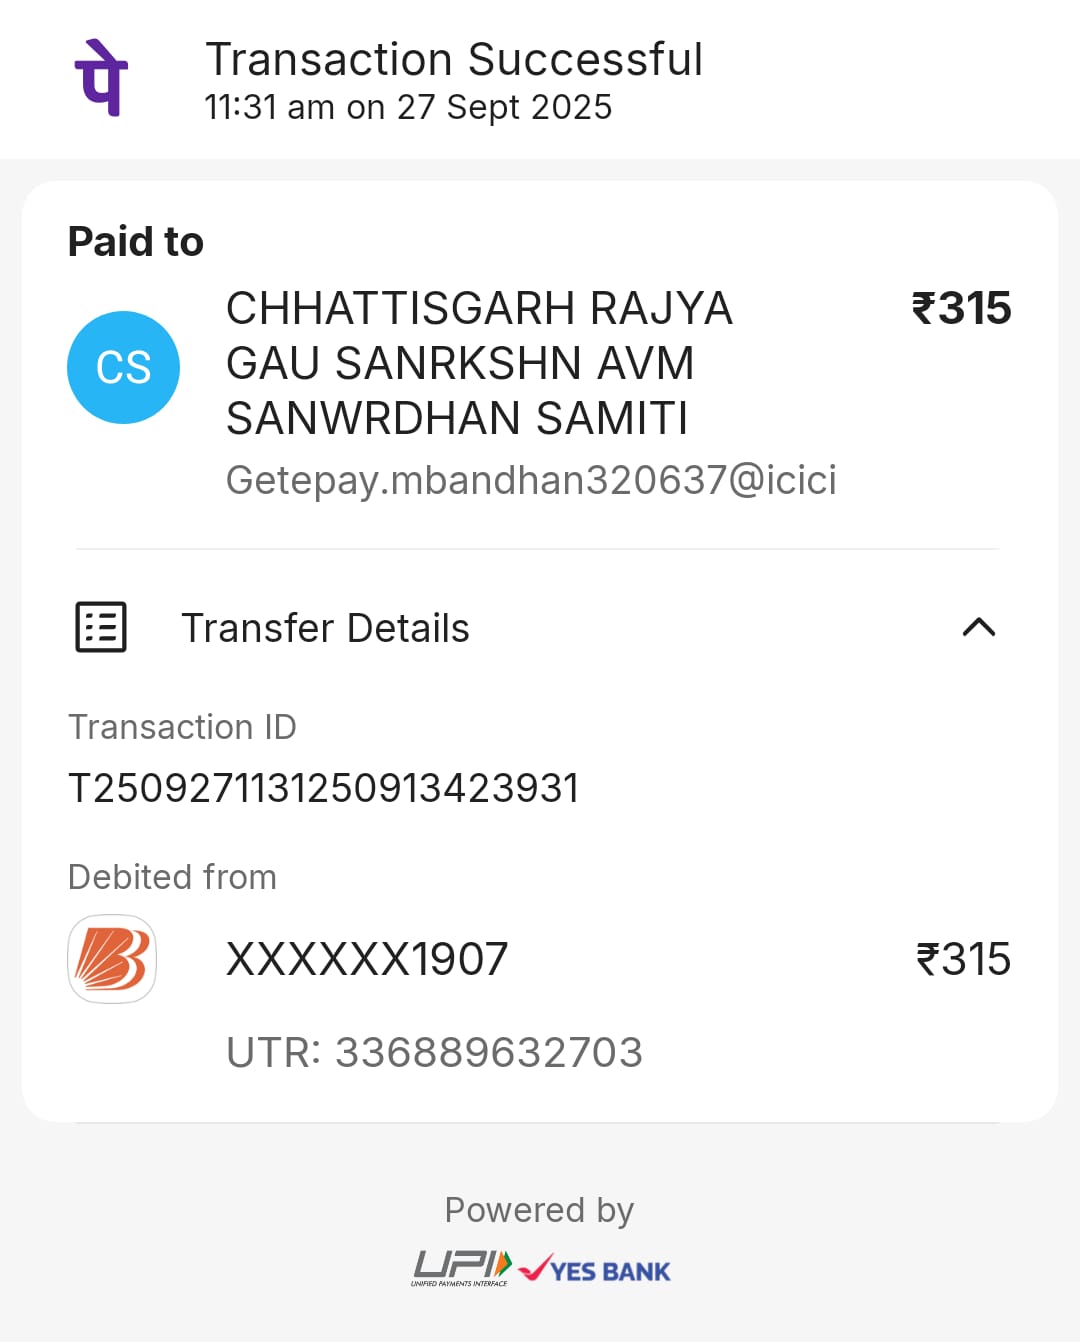Viewport: 1080px width, 1342px height.
Task: Click the transaction date and time text
Action: point(408,107)
